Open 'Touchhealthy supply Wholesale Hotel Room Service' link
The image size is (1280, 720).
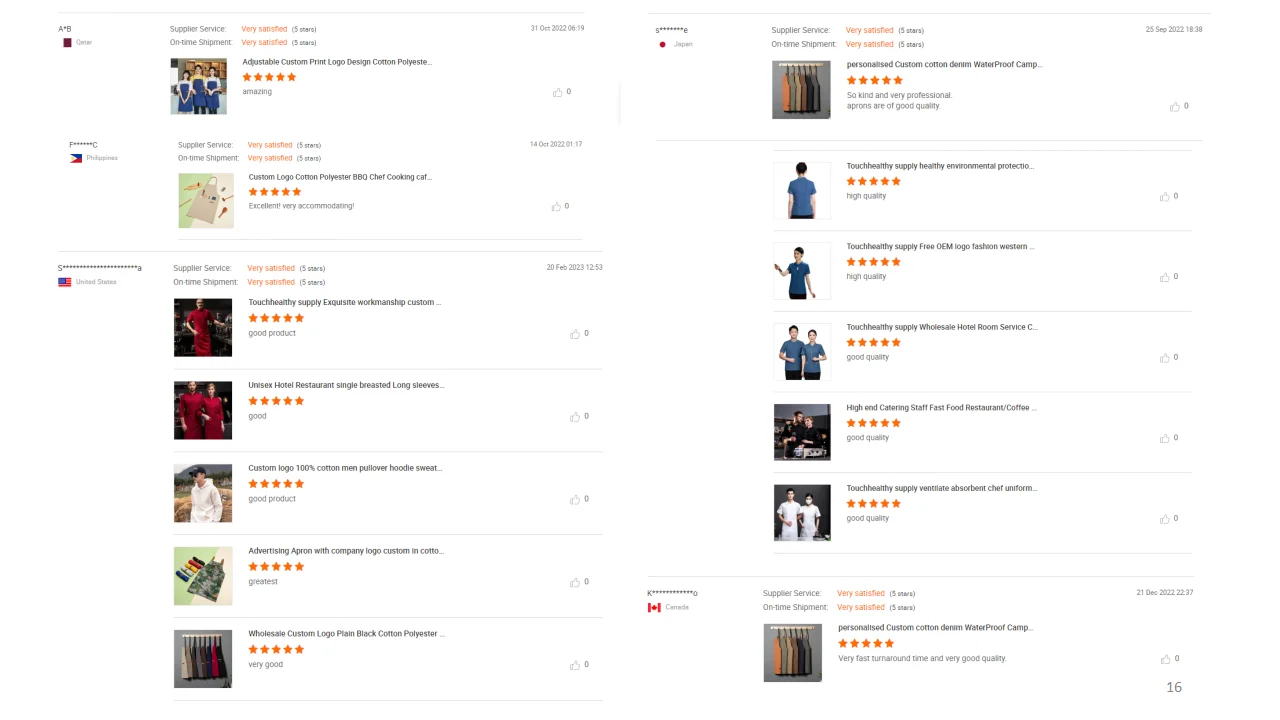click(942, 327)
